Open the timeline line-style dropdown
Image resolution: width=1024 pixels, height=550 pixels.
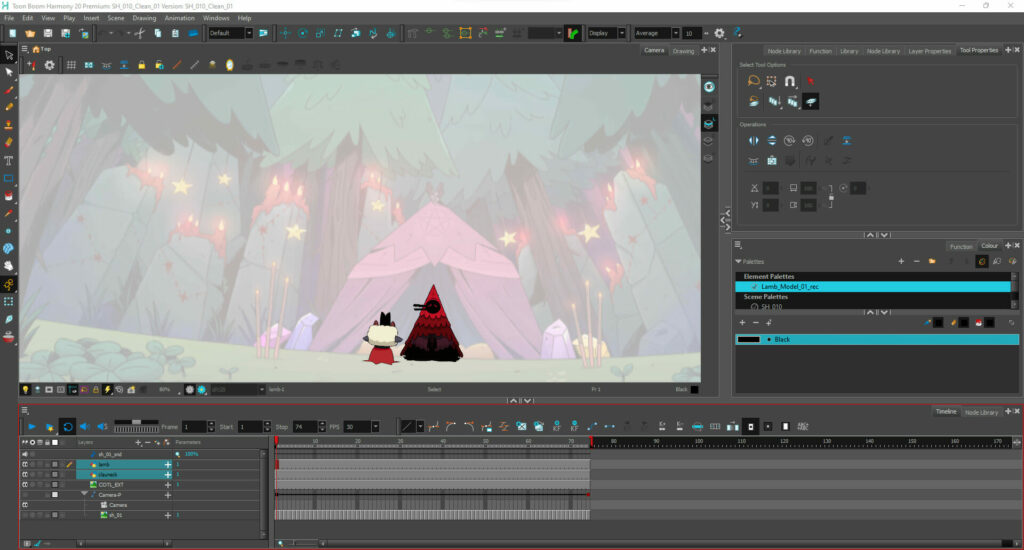[420, 427]
